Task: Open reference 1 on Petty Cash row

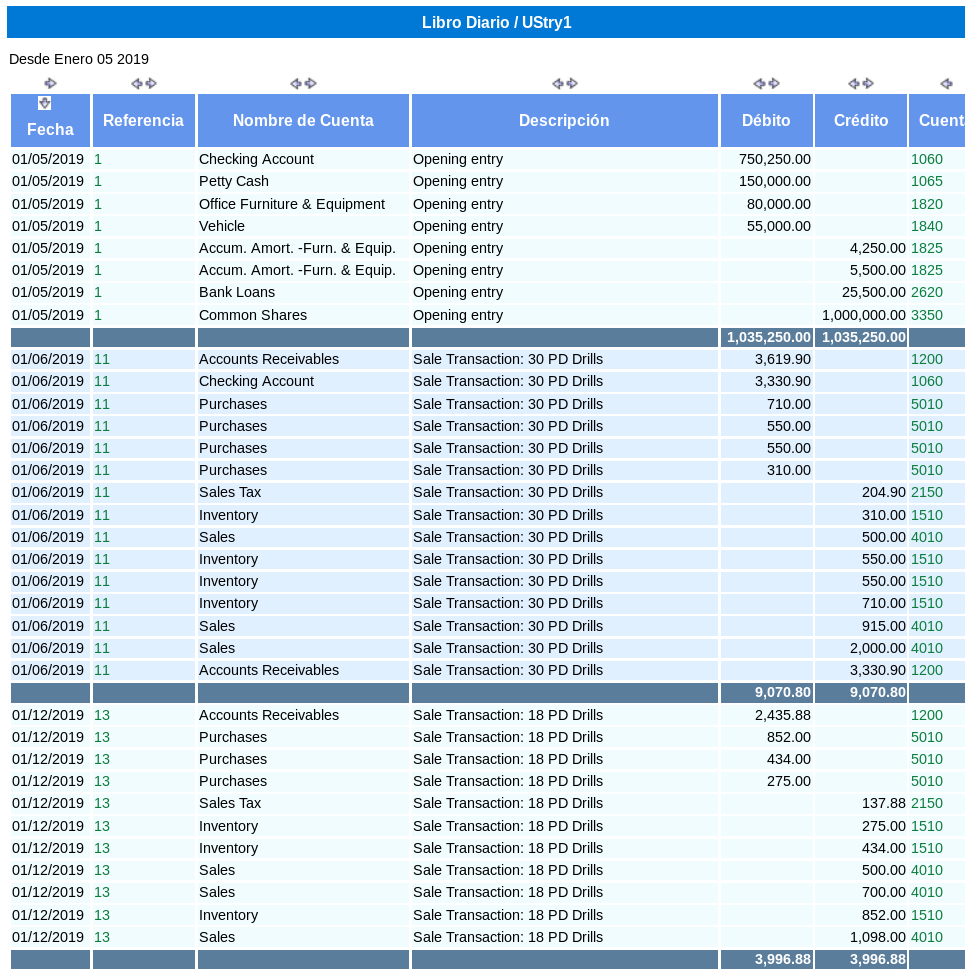Action: click(x=98, y=181)
